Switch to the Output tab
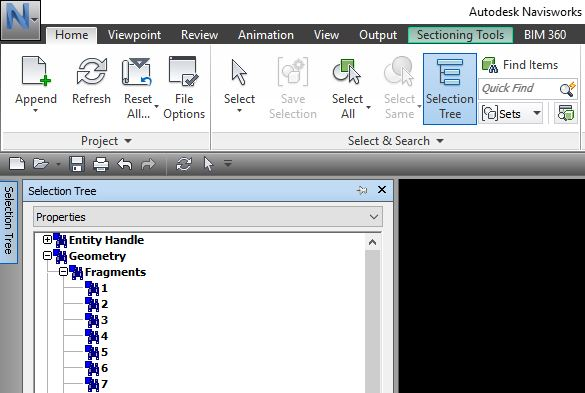This screenshot has height=393, width=585. pyautogui.click(x=378, y=35)
